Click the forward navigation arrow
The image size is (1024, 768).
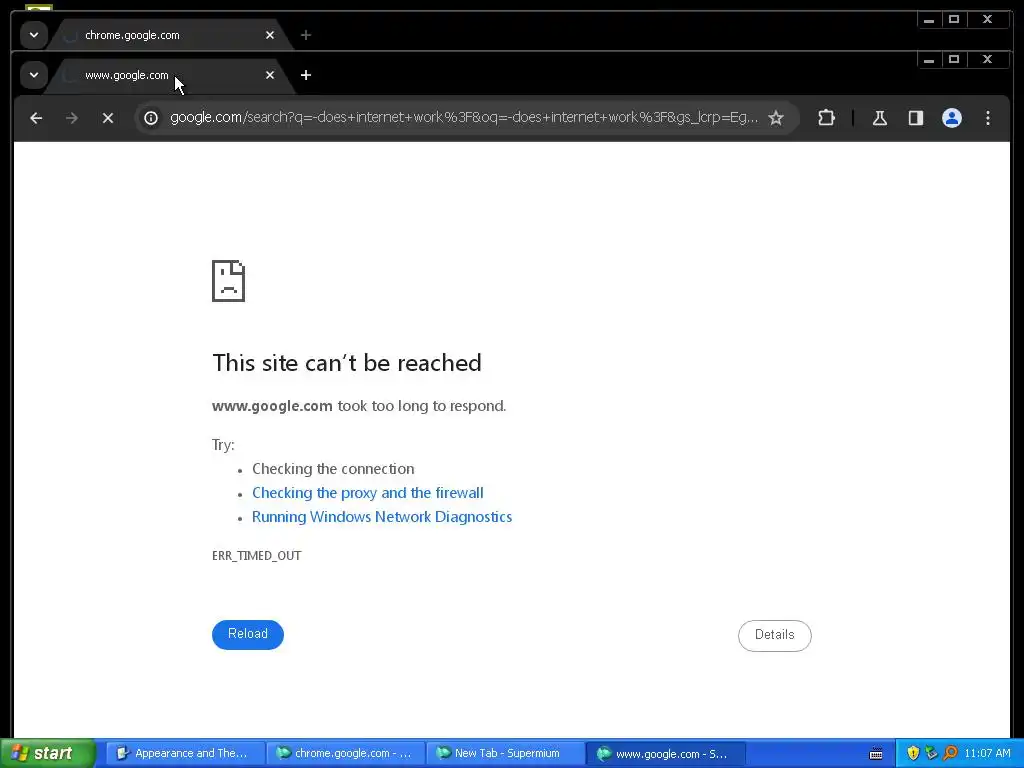coord(72,118)
